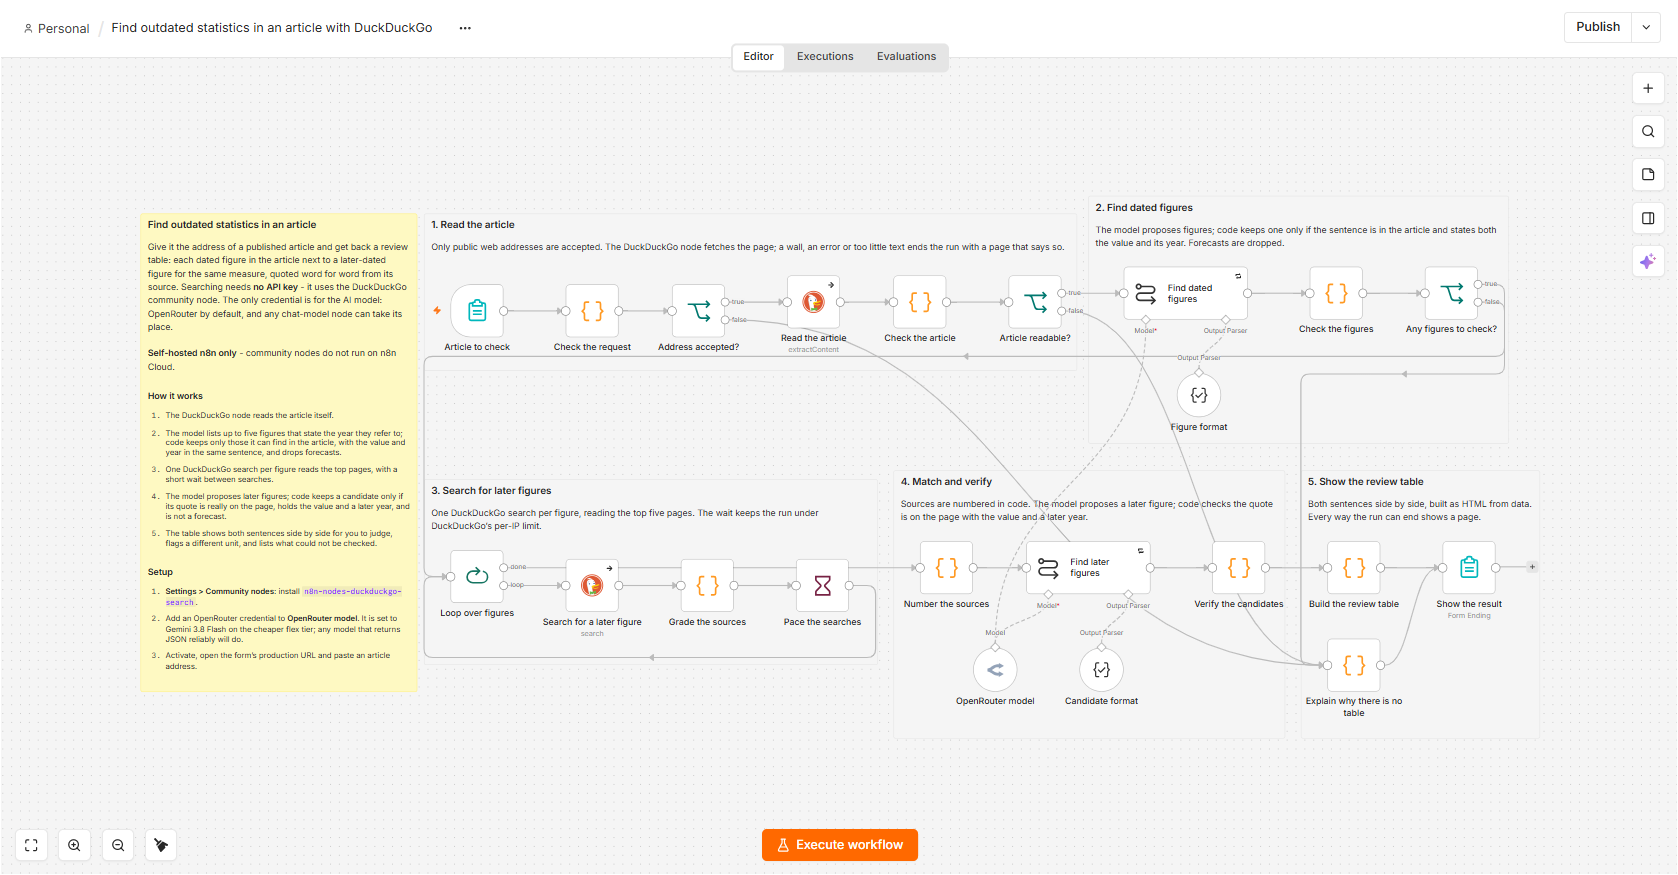Add a sticky note from the sidebar

(x=1648, y=174)
